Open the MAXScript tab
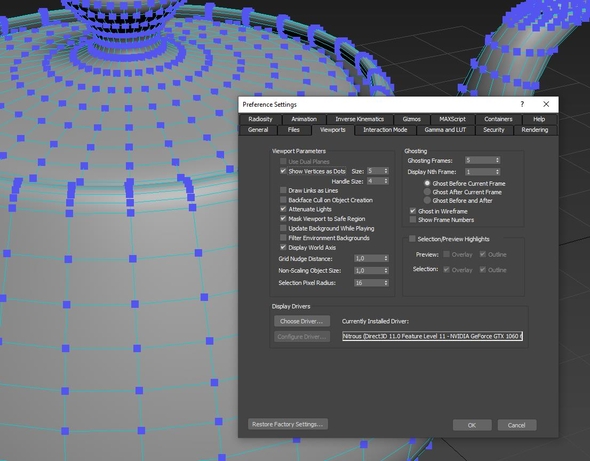The height and width of the screenshot is (461, 590). point(452,119)
